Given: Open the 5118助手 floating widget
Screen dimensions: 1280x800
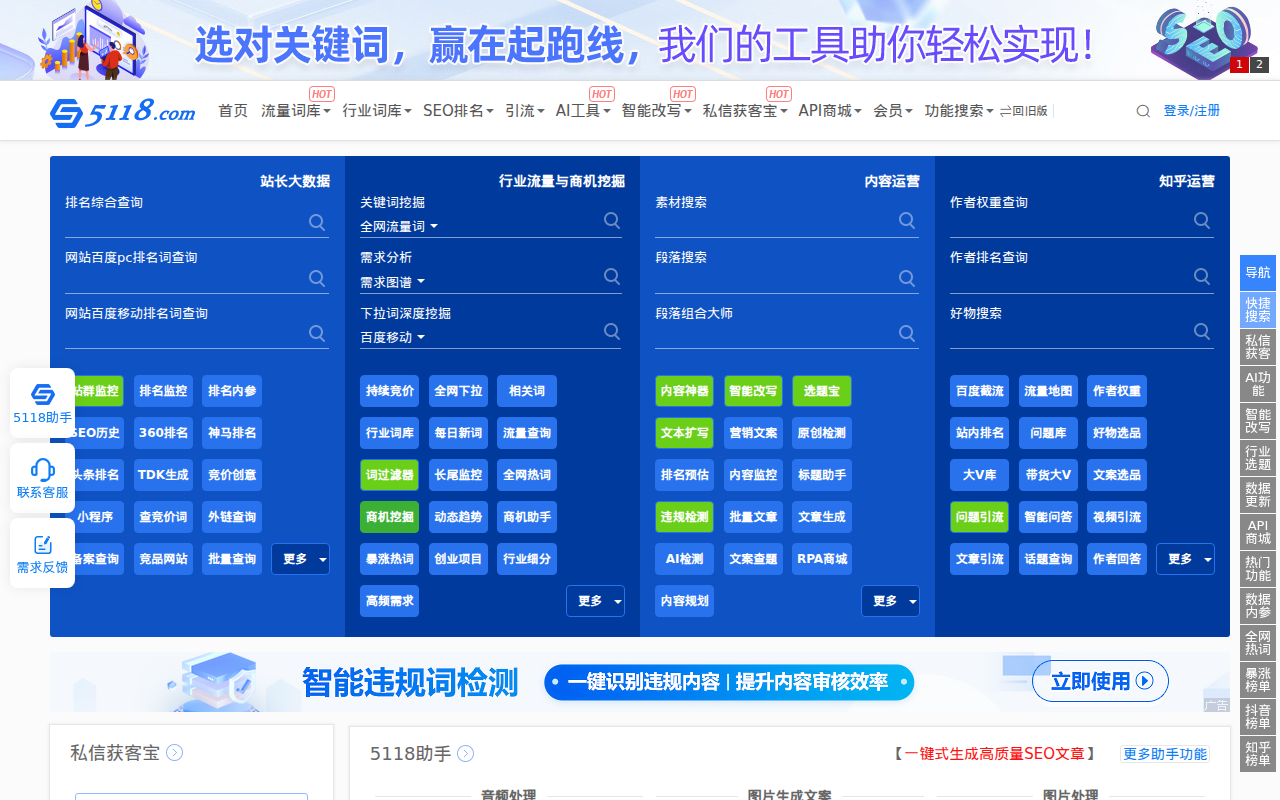Looking at the screenshot, I should (42, 403).
